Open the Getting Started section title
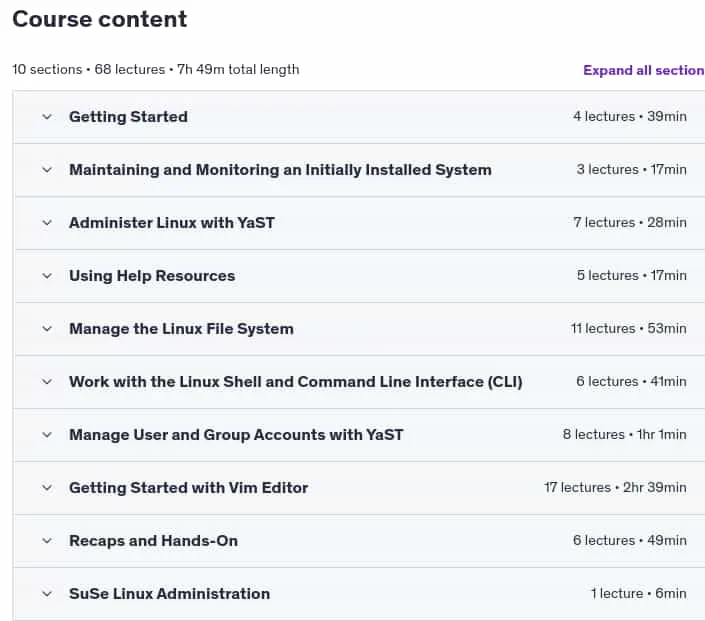This screenshot has height=621, width=705. [128, 117]
